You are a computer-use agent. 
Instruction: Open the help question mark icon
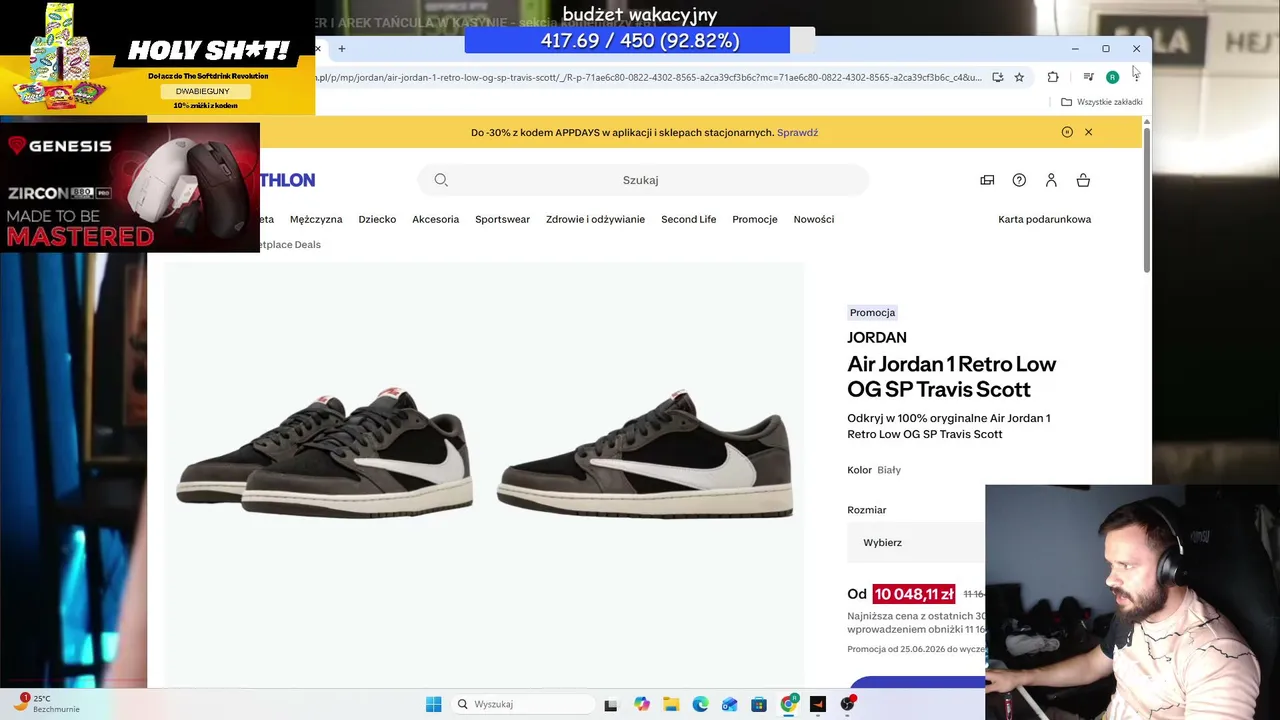[1019, 180]
